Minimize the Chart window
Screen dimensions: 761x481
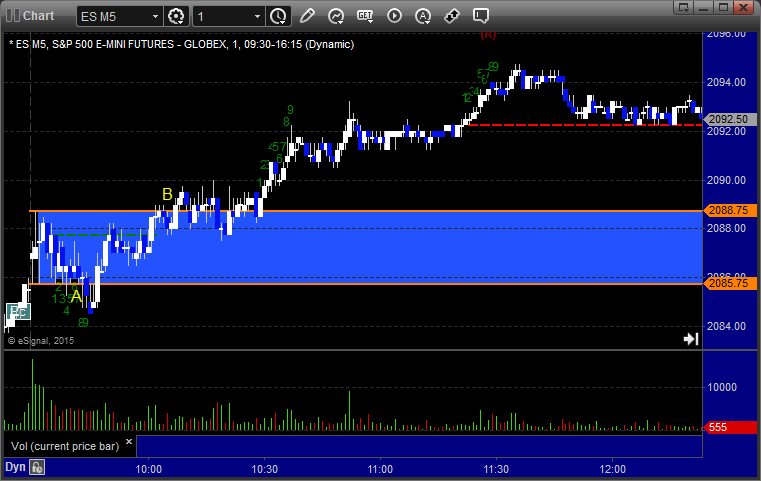(x=703, y=7)
